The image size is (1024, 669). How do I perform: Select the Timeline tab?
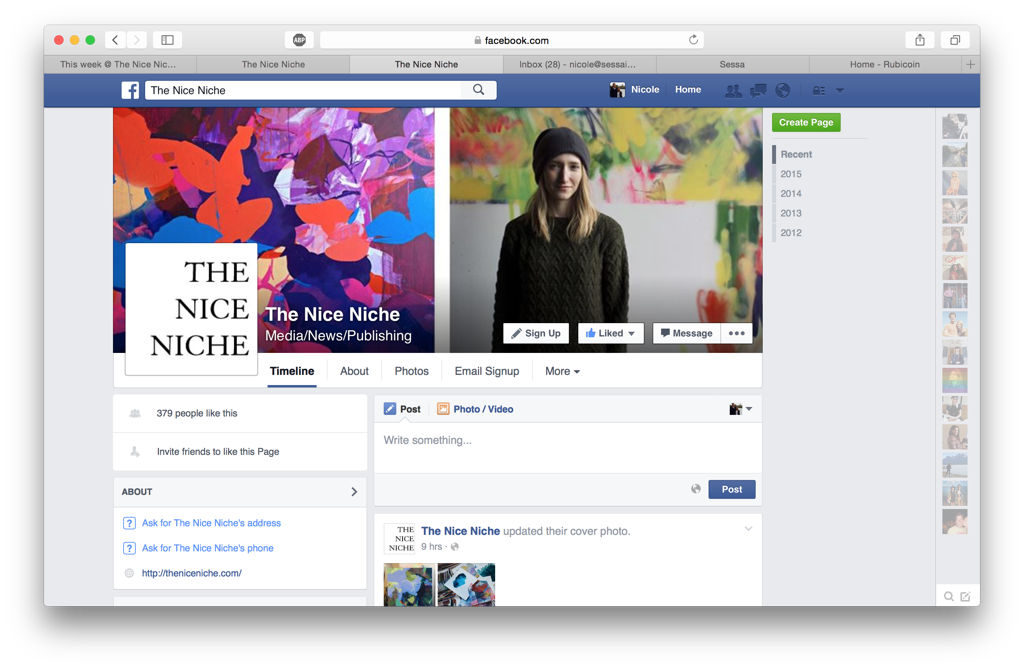(x=292, y=371)
